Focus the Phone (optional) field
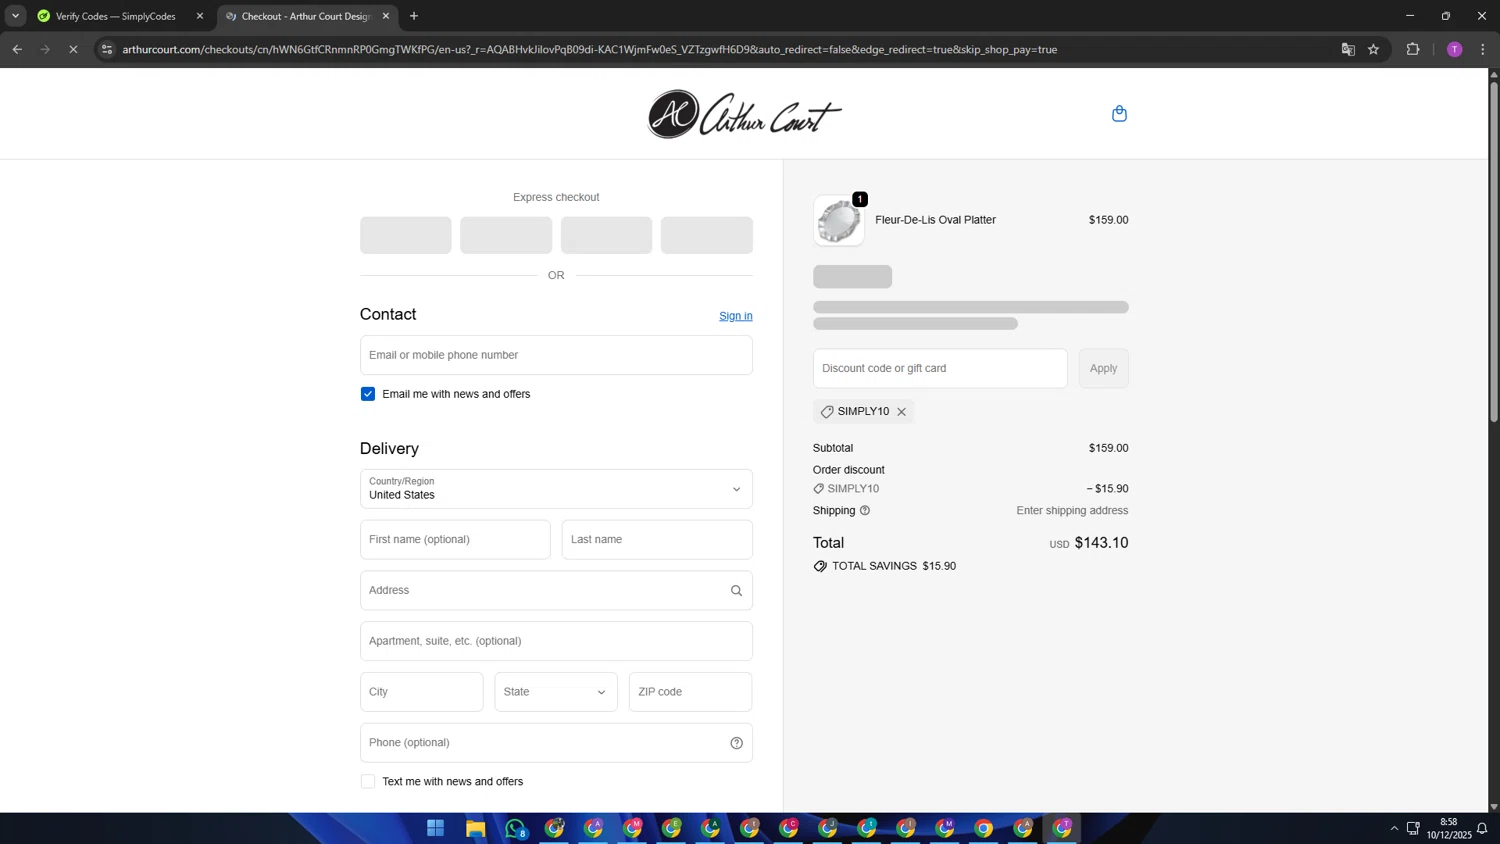The height and width of the screenshot is (844, 1500). pyautogui.click(x=556, y=743)
